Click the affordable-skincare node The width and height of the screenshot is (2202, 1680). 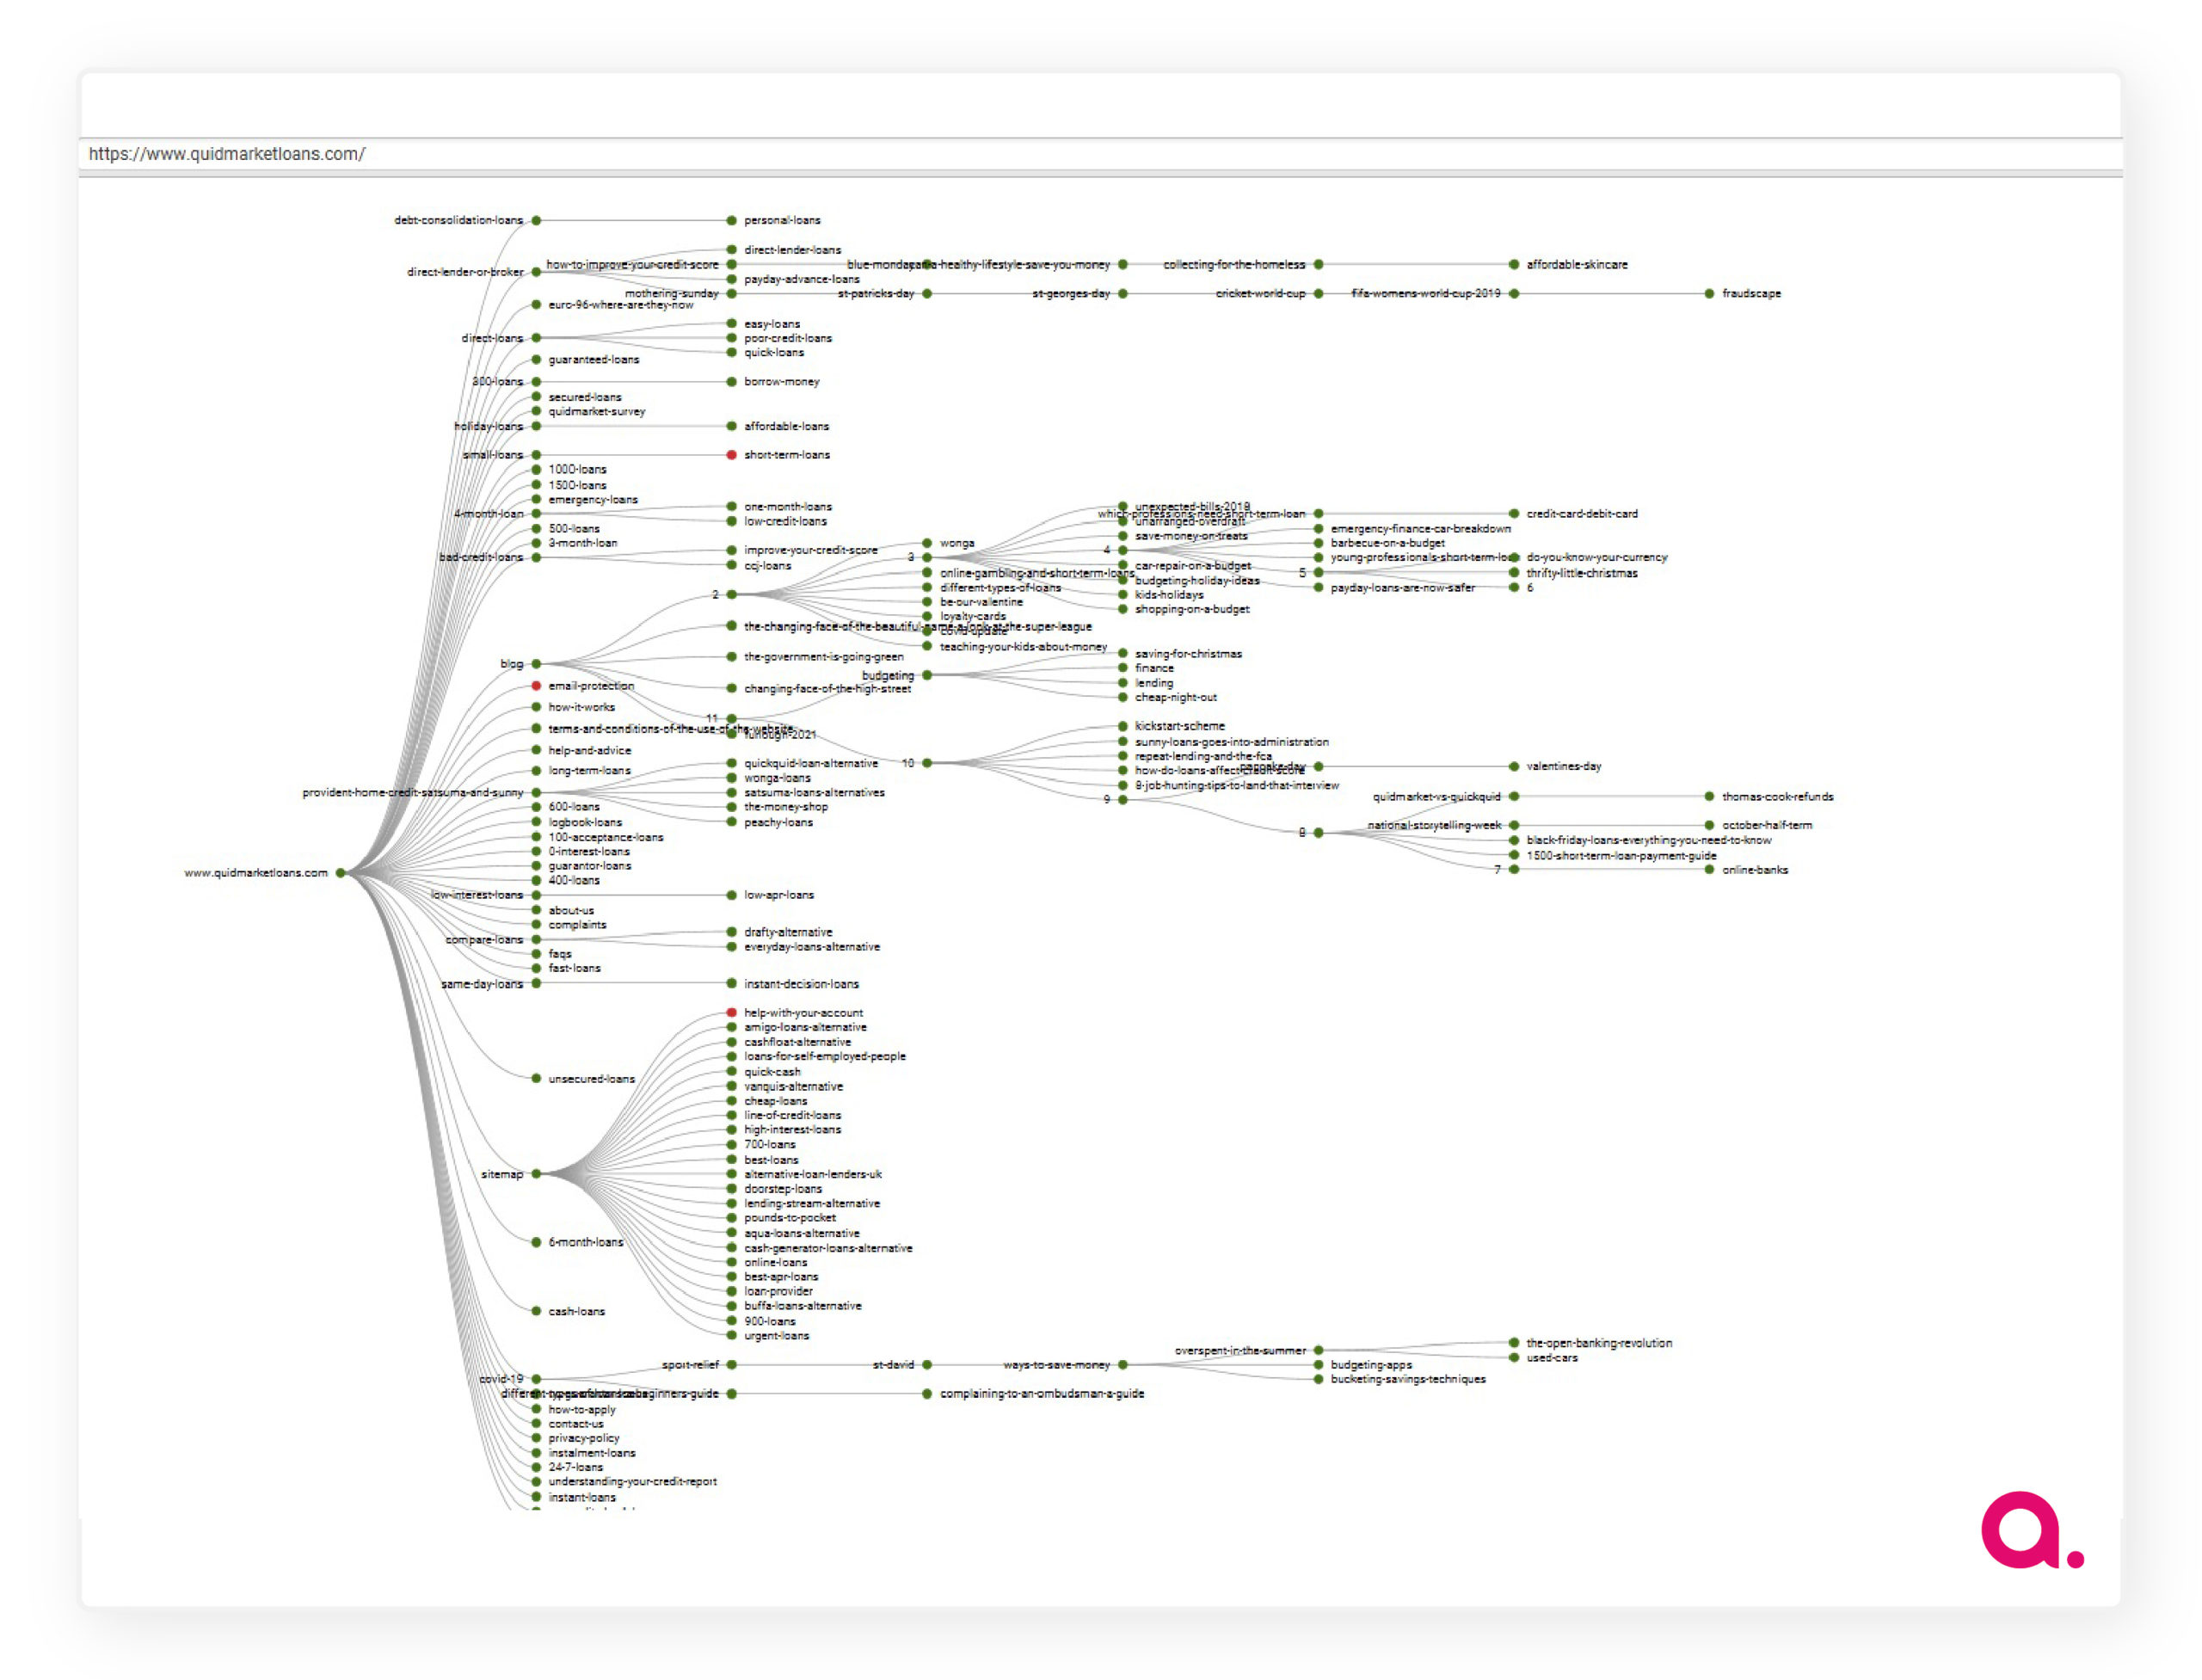coord(1514,265)
